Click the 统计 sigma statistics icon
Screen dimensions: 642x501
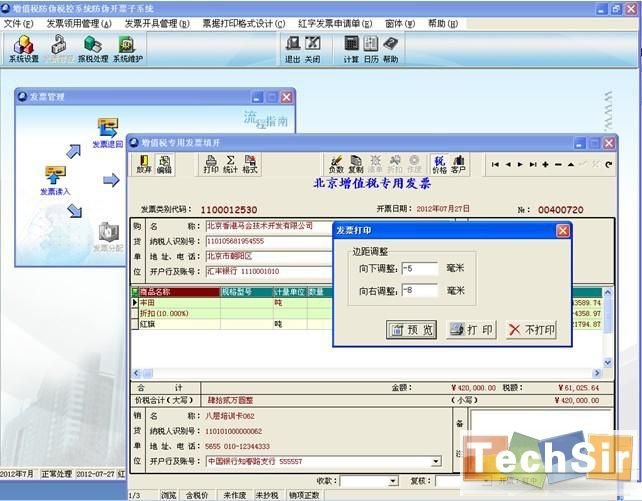pos(231,164)
